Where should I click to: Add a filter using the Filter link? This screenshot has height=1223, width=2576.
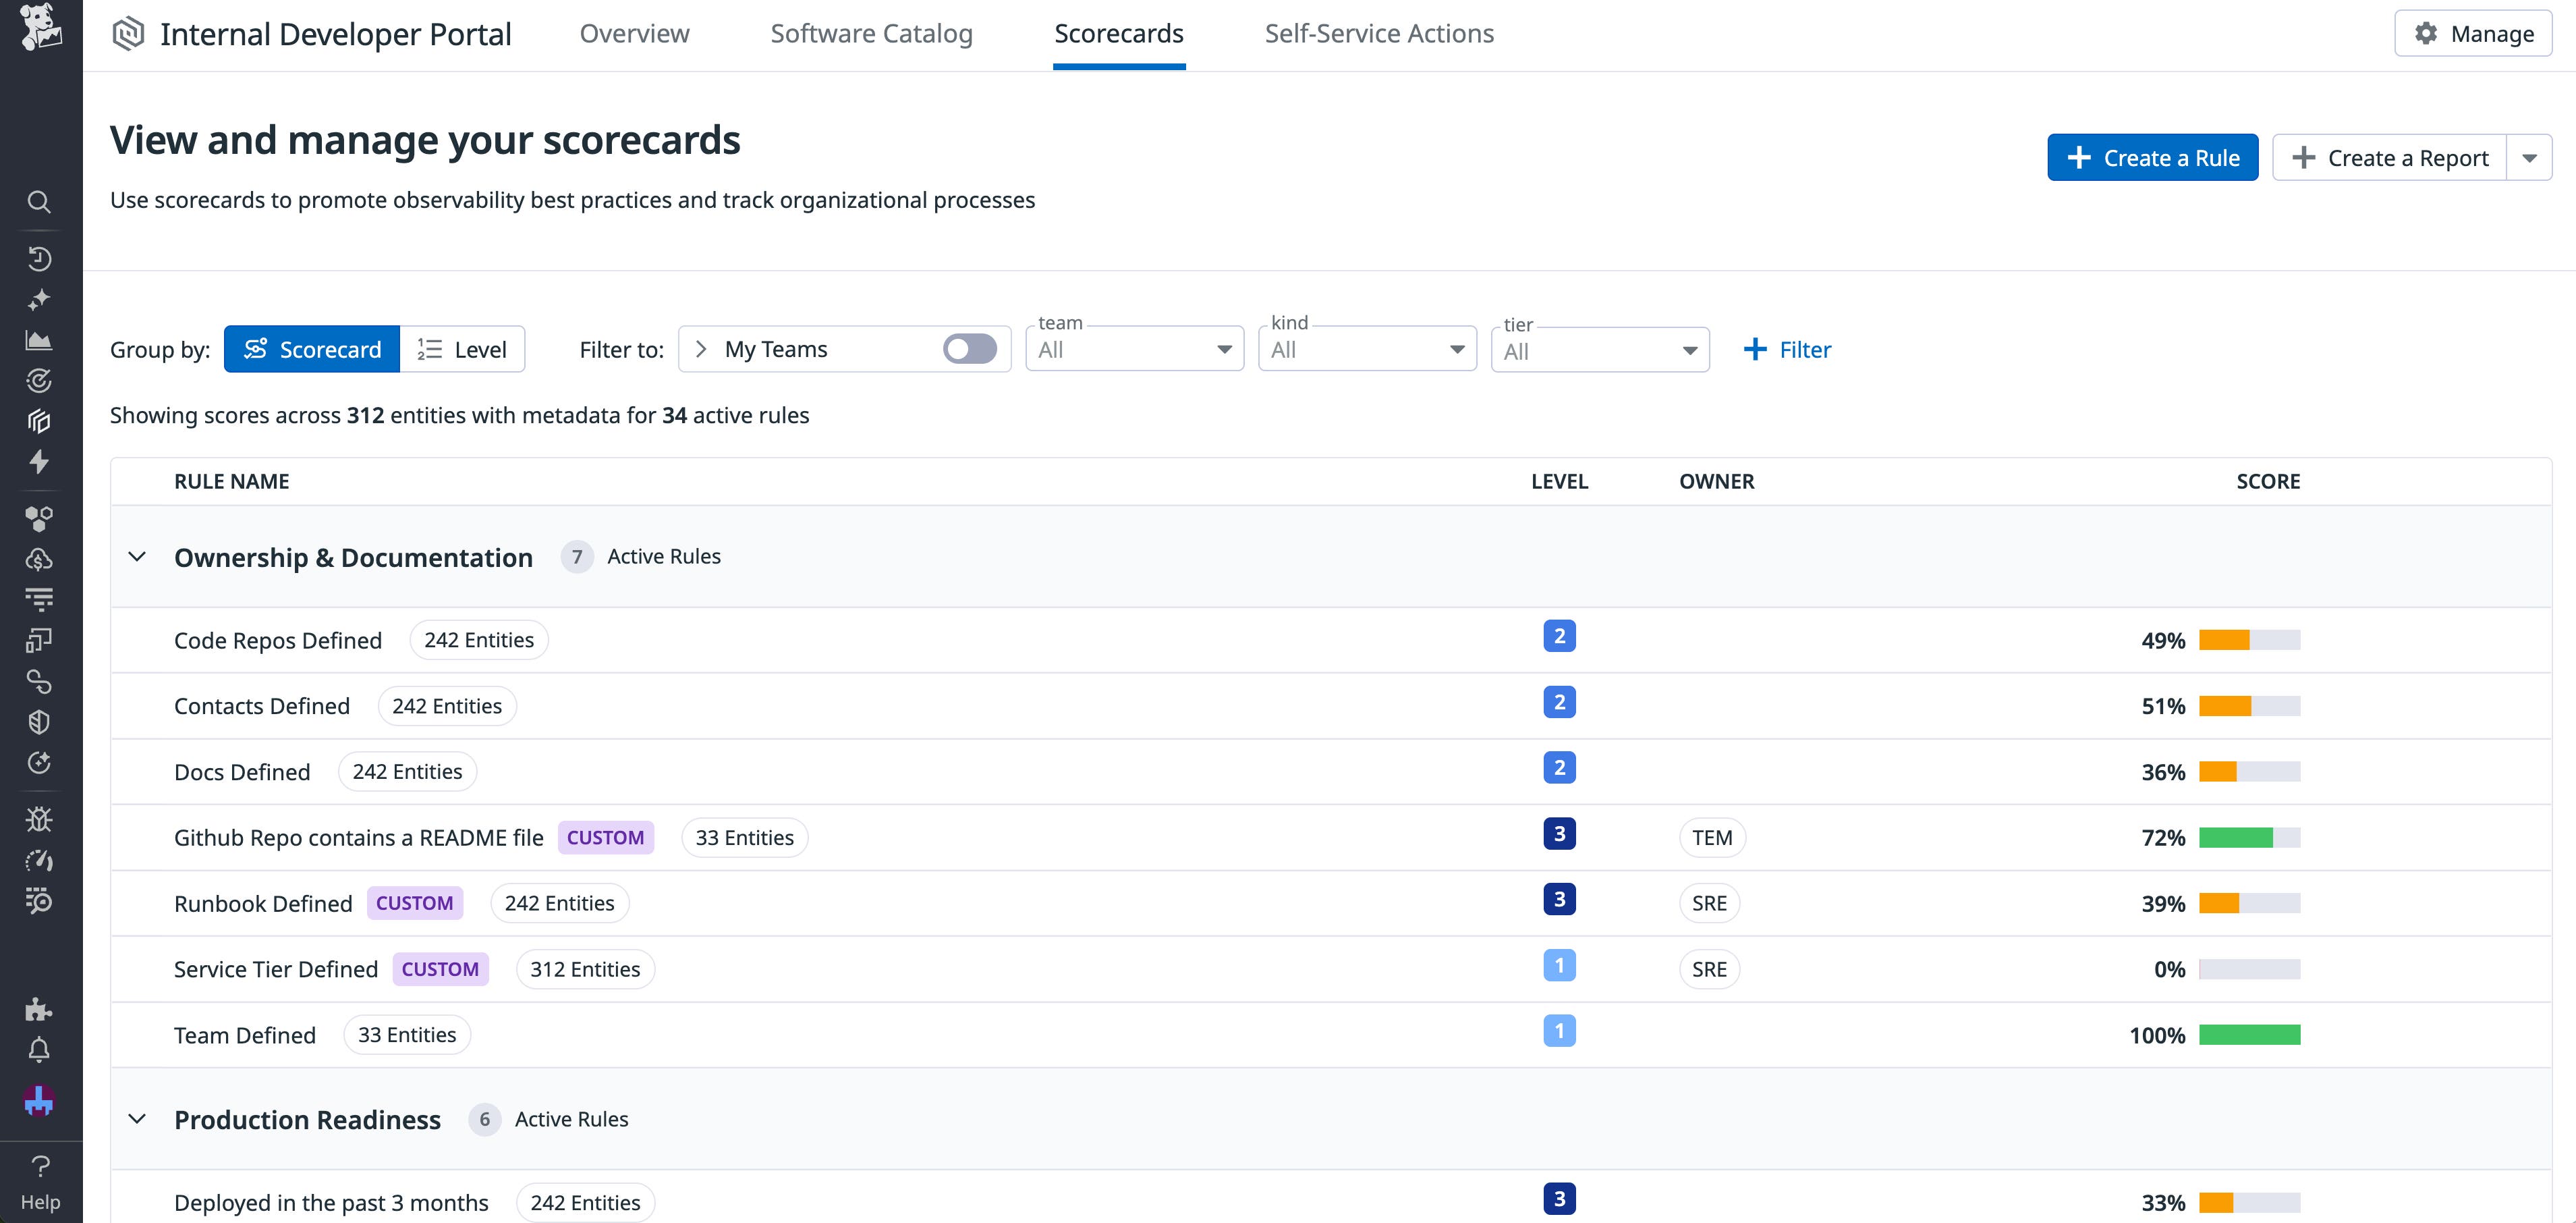click(1788, 349)
